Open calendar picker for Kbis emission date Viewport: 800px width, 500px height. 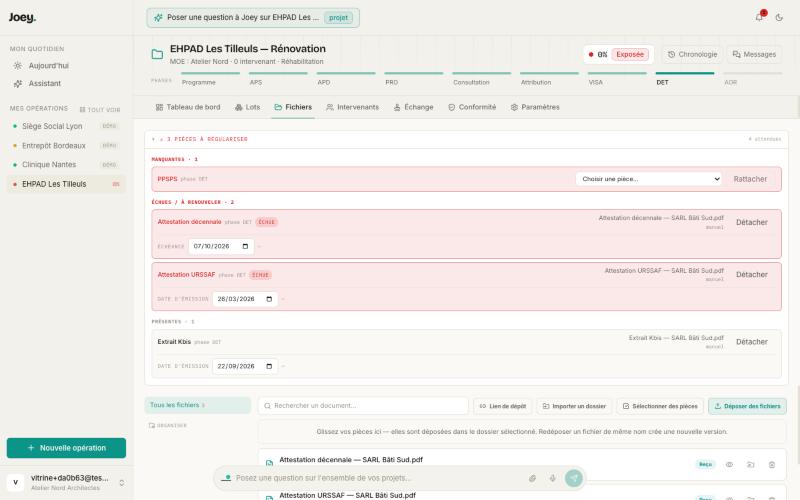point(269,366)
